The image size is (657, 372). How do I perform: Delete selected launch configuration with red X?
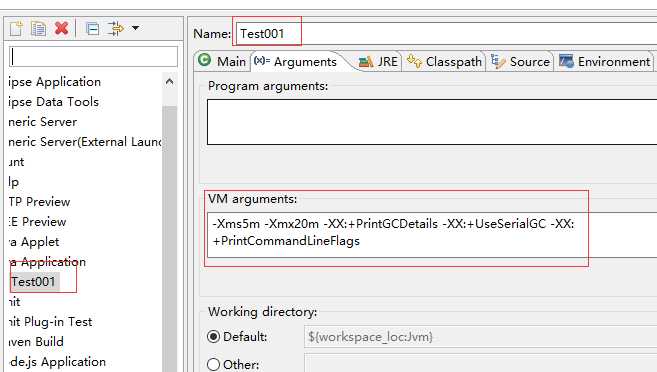coord(62,28)
